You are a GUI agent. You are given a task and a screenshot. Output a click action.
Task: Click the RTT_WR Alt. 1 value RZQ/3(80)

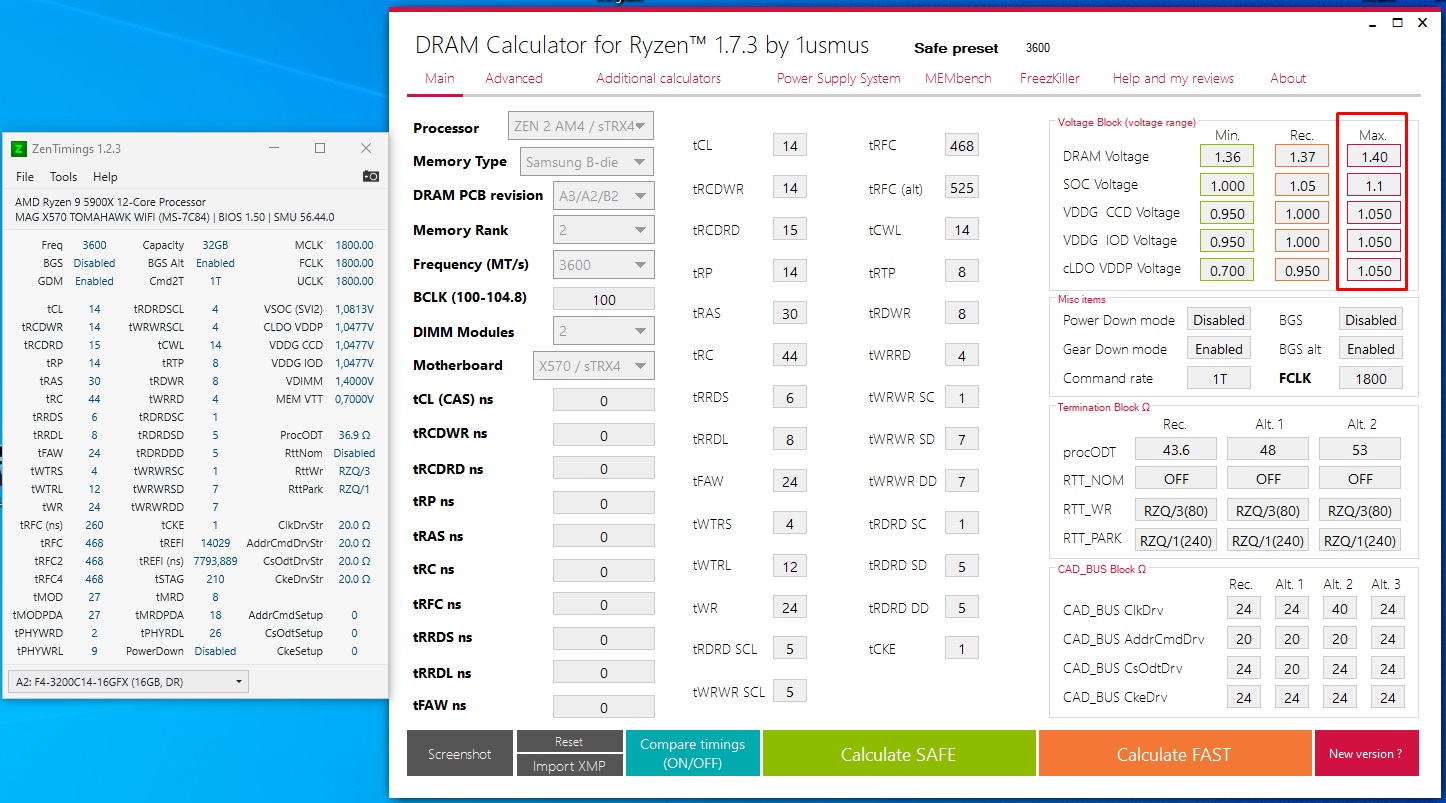1268,510
